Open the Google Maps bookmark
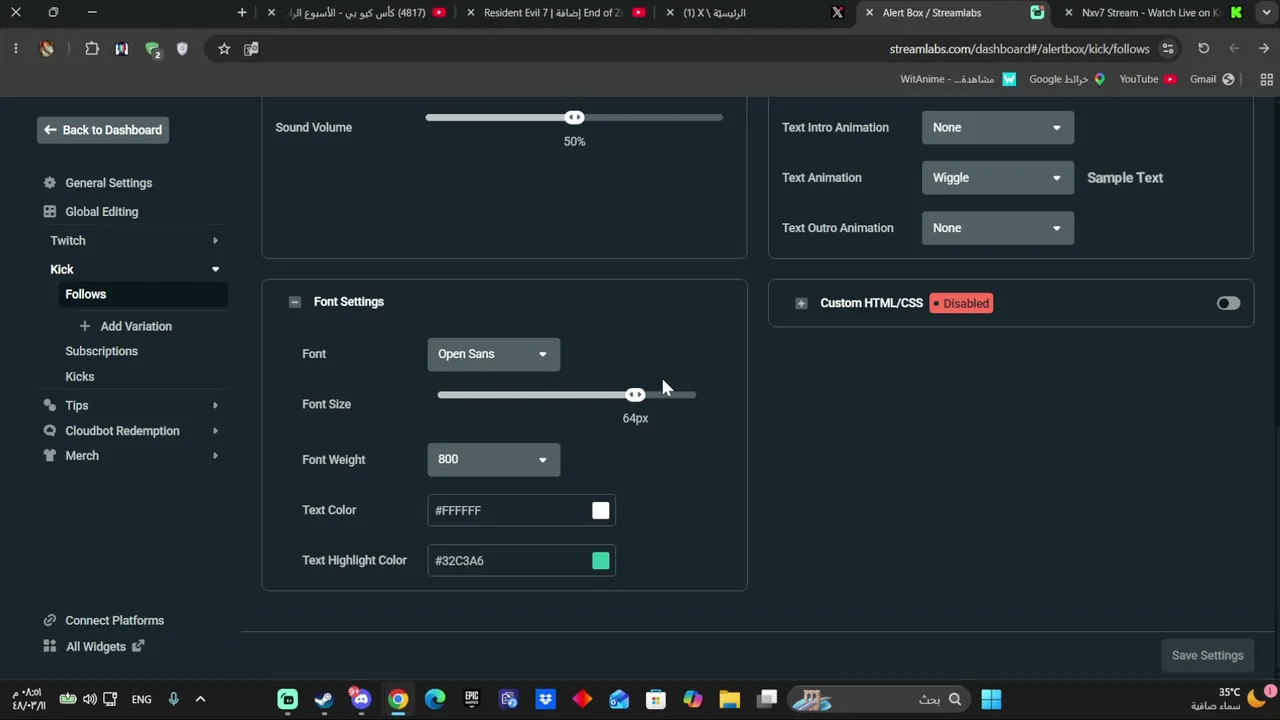The height and width of the screenshot is (720, 1280). pos(1067,80)
